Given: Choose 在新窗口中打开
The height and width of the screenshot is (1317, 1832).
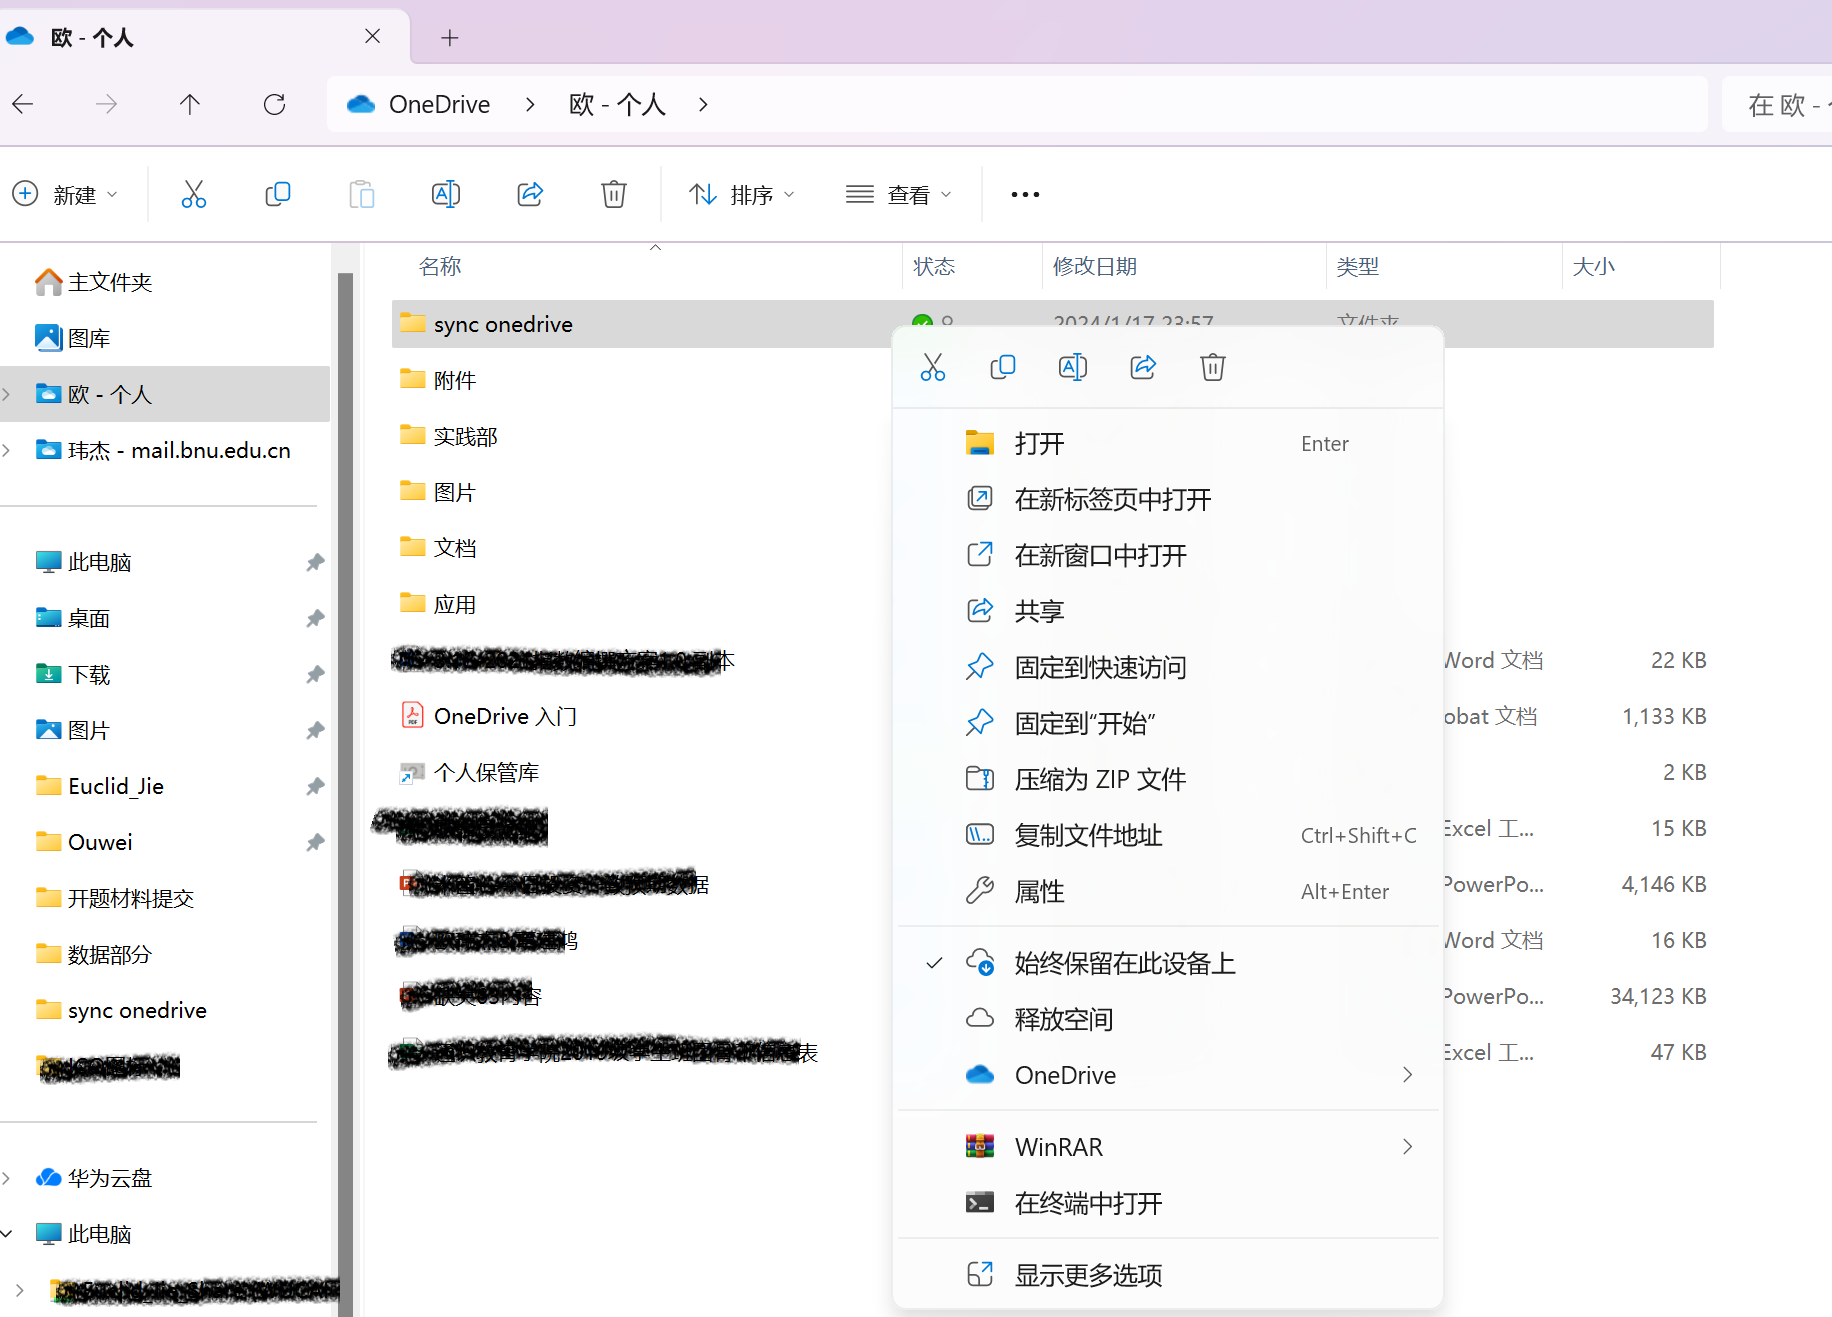Looking at the screenshot, I should click(1167, 555).
